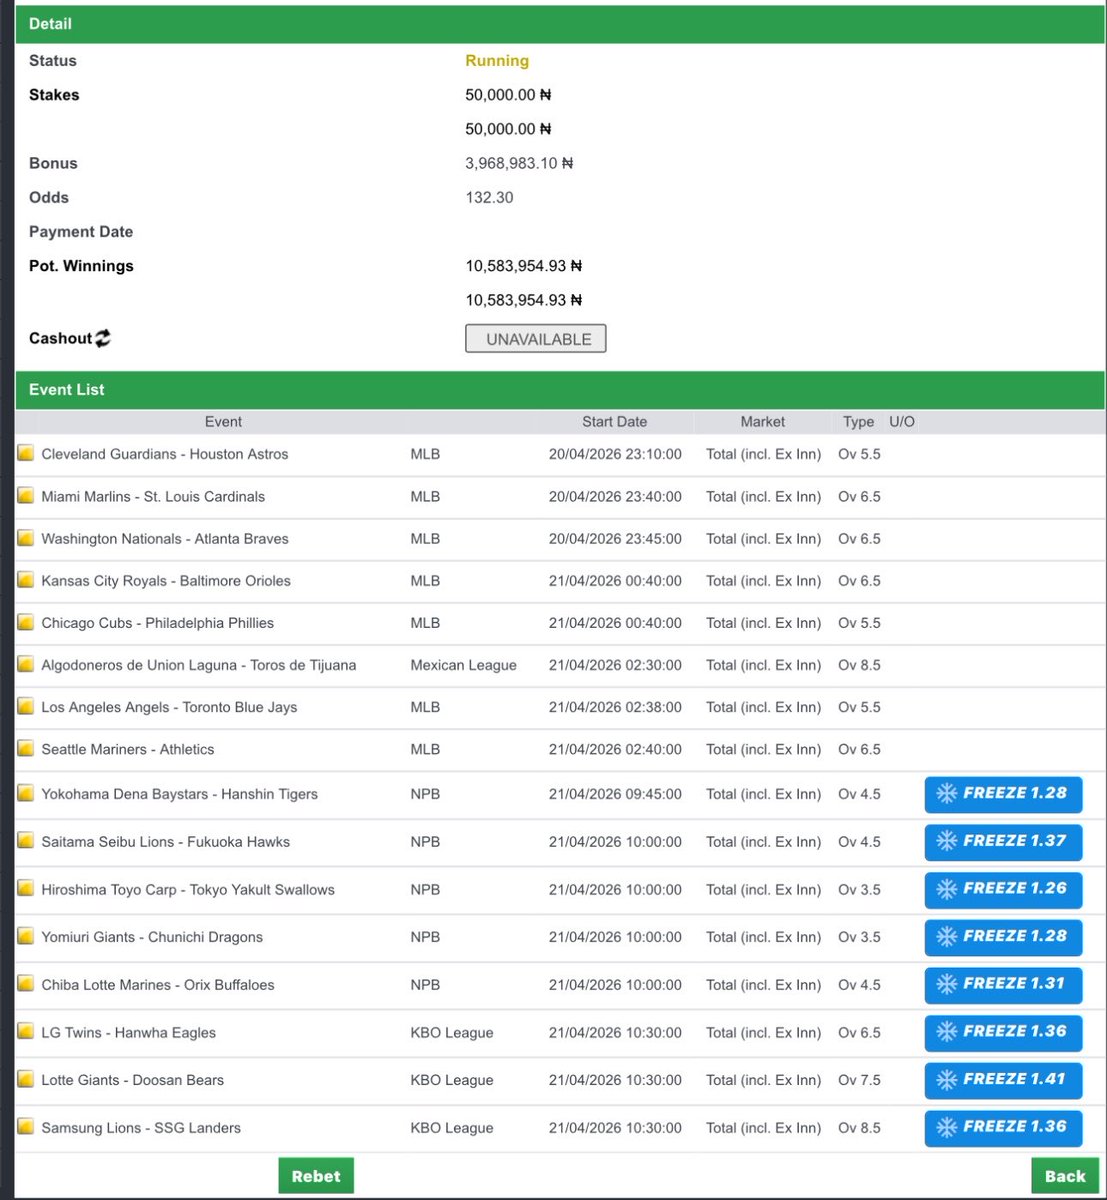Click the bonus amount 3,968,983.10
The height and width of the screenshot is (1200, 1107).
pyautogui.click(x=519, y=163)
